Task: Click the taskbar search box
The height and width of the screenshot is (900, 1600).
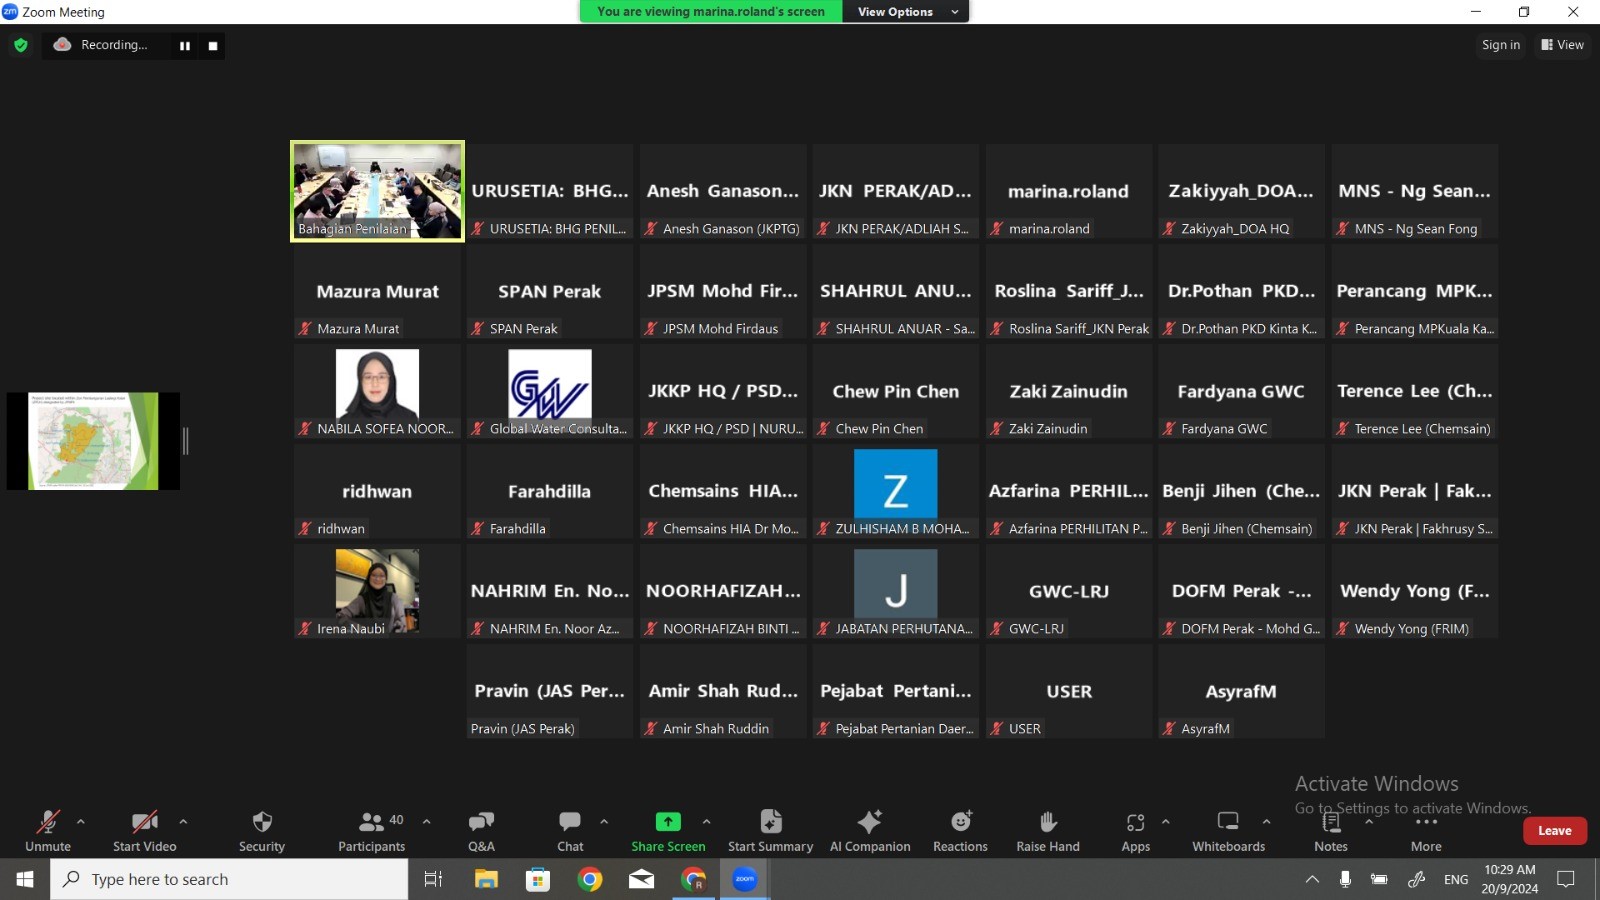Action: pos(229,879)
